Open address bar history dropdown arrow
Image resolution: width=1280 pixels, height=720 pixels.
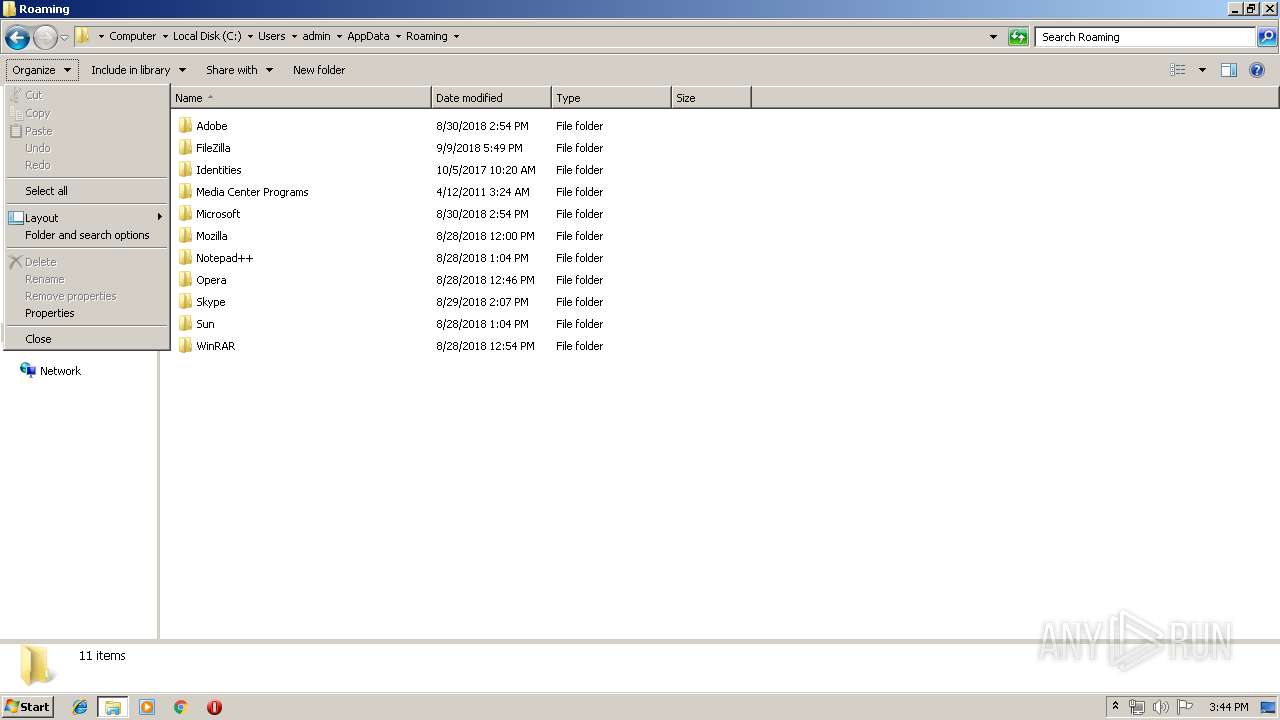coord(993,37)
